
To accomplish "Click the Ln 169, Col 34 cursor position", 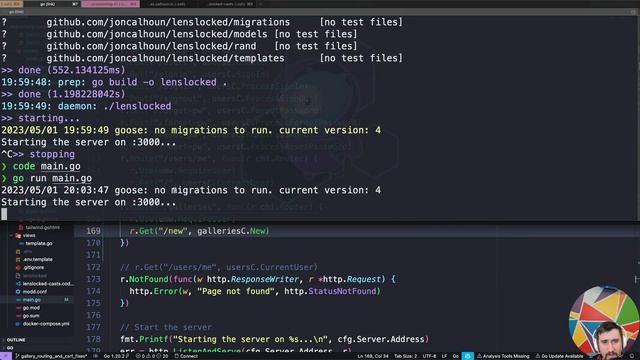I will coord(373,356).
